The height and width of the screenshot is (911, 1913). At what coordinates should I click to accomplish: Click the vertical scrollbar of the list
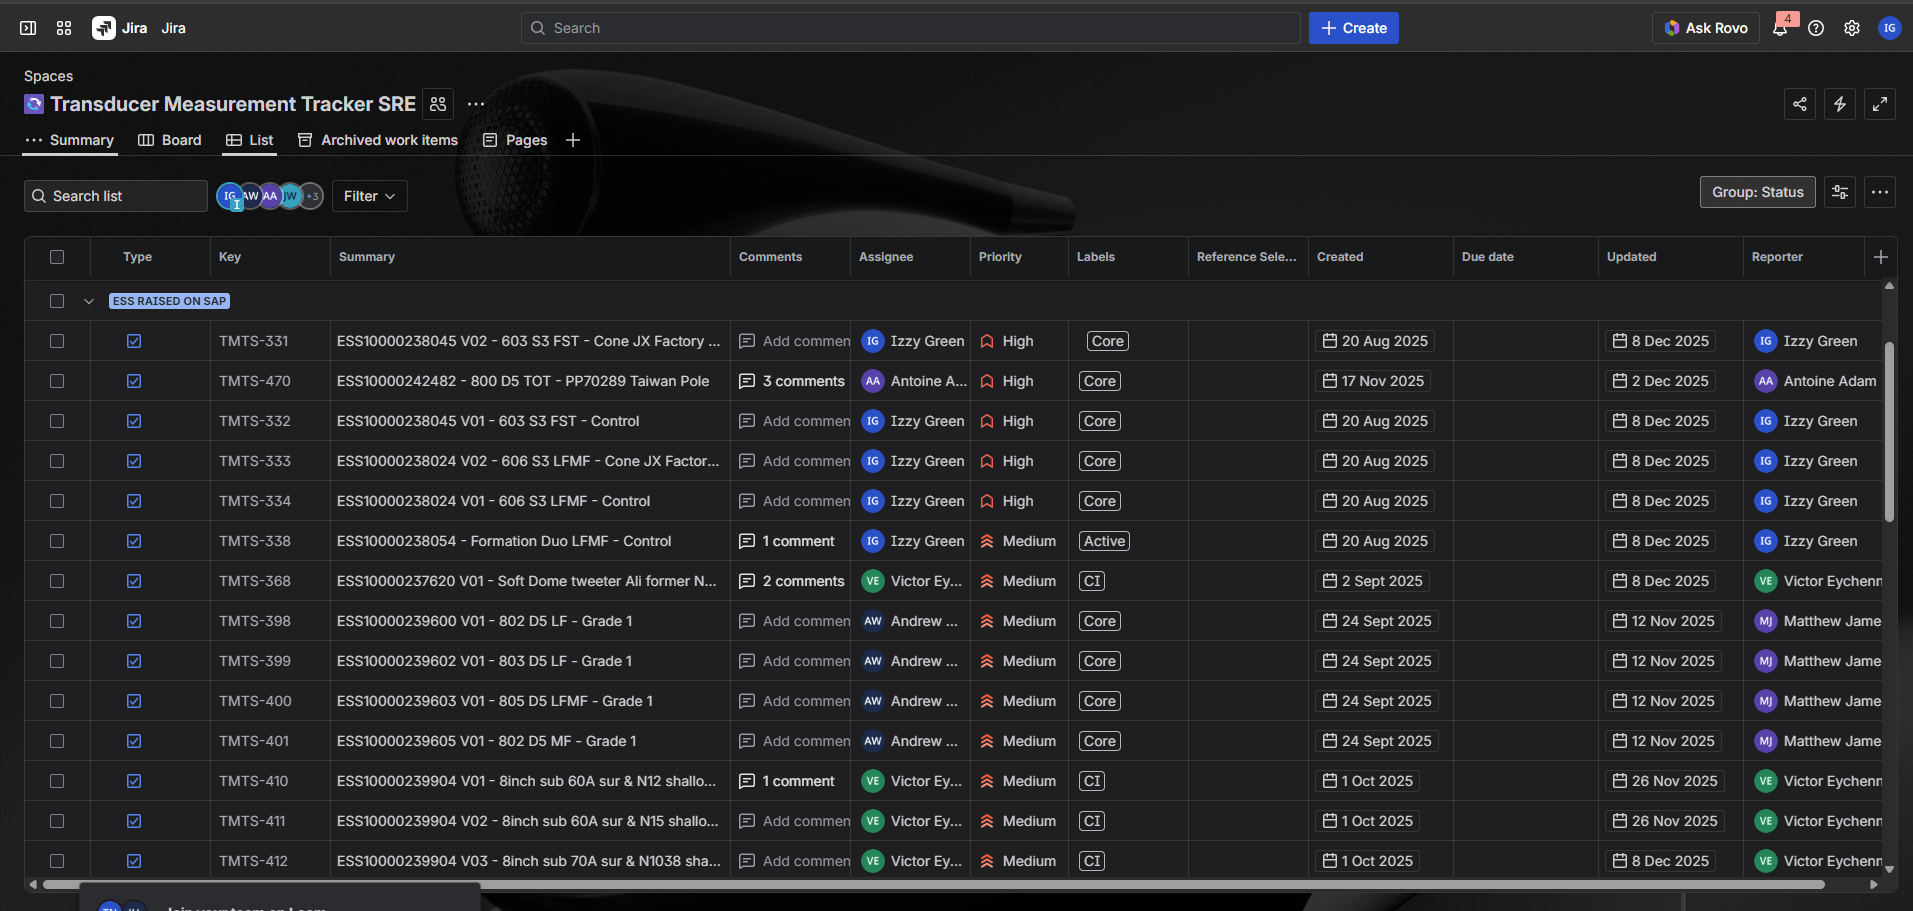1889,432
